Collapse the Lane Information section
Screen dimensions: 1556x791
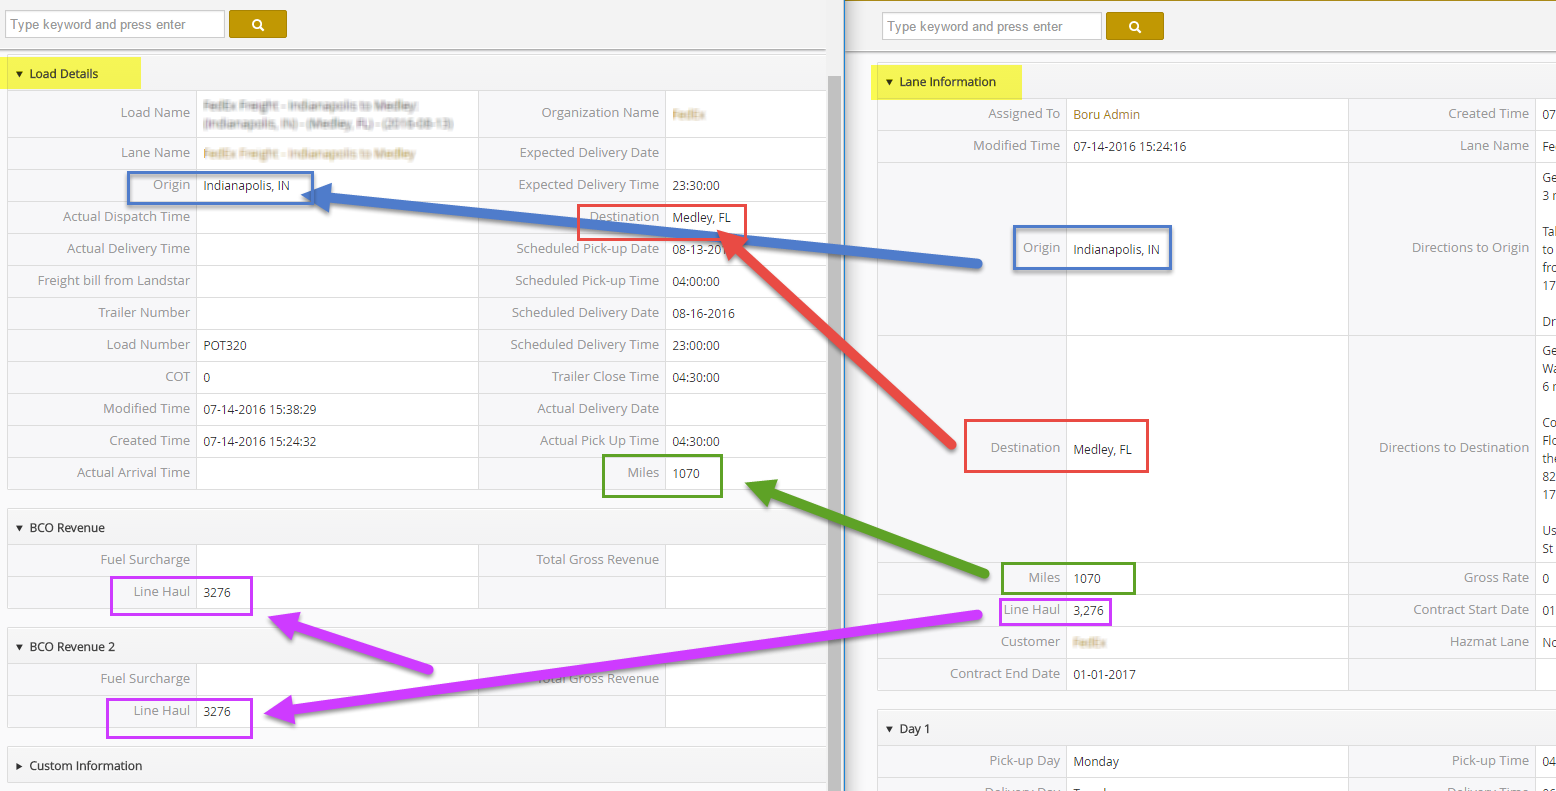click(889, 82)
